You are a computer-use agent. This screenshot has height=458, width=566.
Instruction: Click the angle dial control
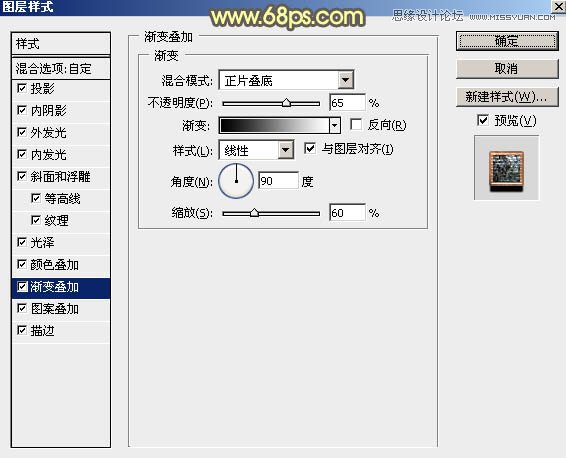point(236,181)
